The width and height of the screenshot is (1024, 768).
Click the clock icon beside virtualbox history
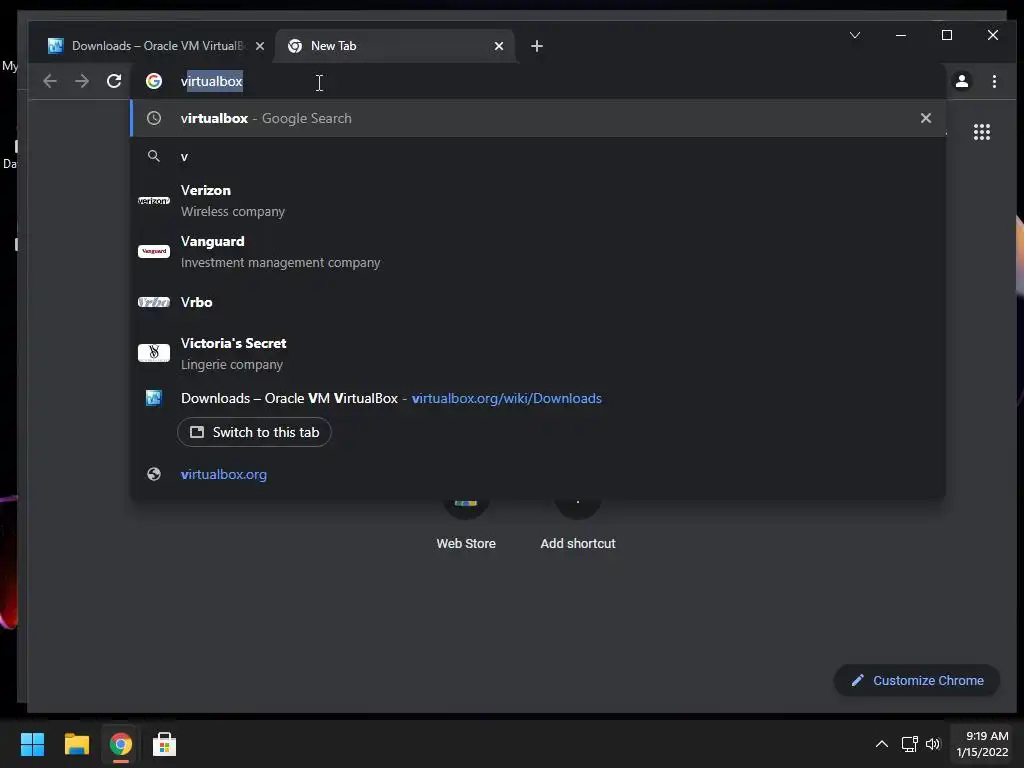pos(154,118)
